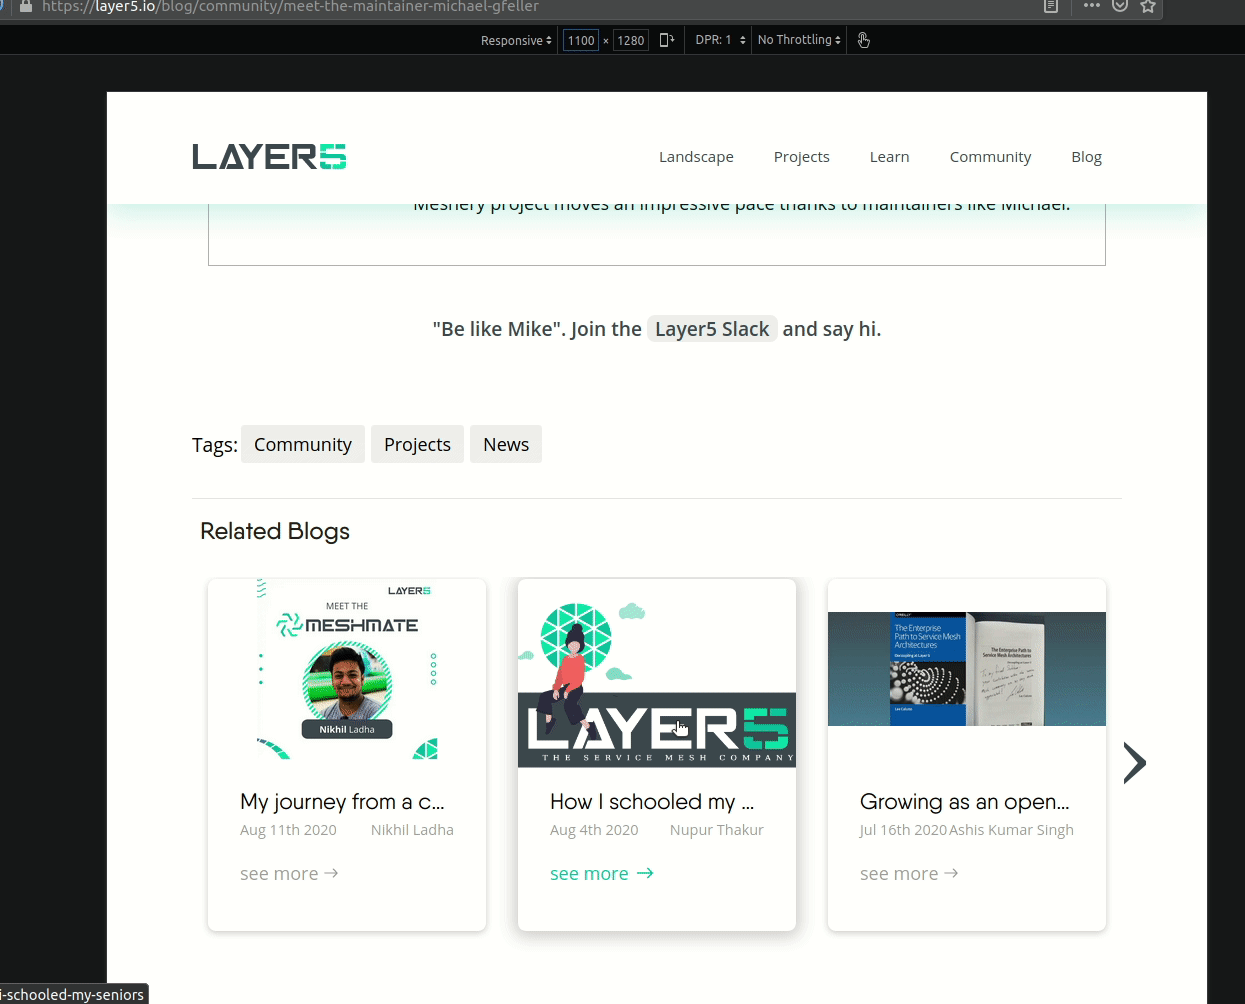Open the Meet the MeshMate Nikhil Ladha thumbnail

tap(347, 669)
